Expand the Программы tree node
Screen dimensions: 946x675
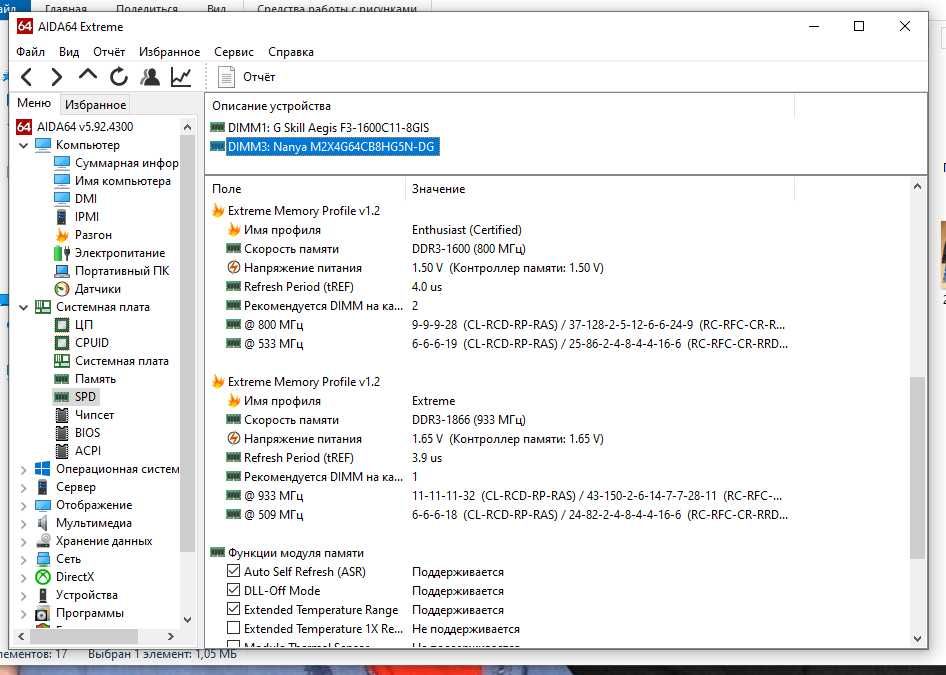click(24, 613)
